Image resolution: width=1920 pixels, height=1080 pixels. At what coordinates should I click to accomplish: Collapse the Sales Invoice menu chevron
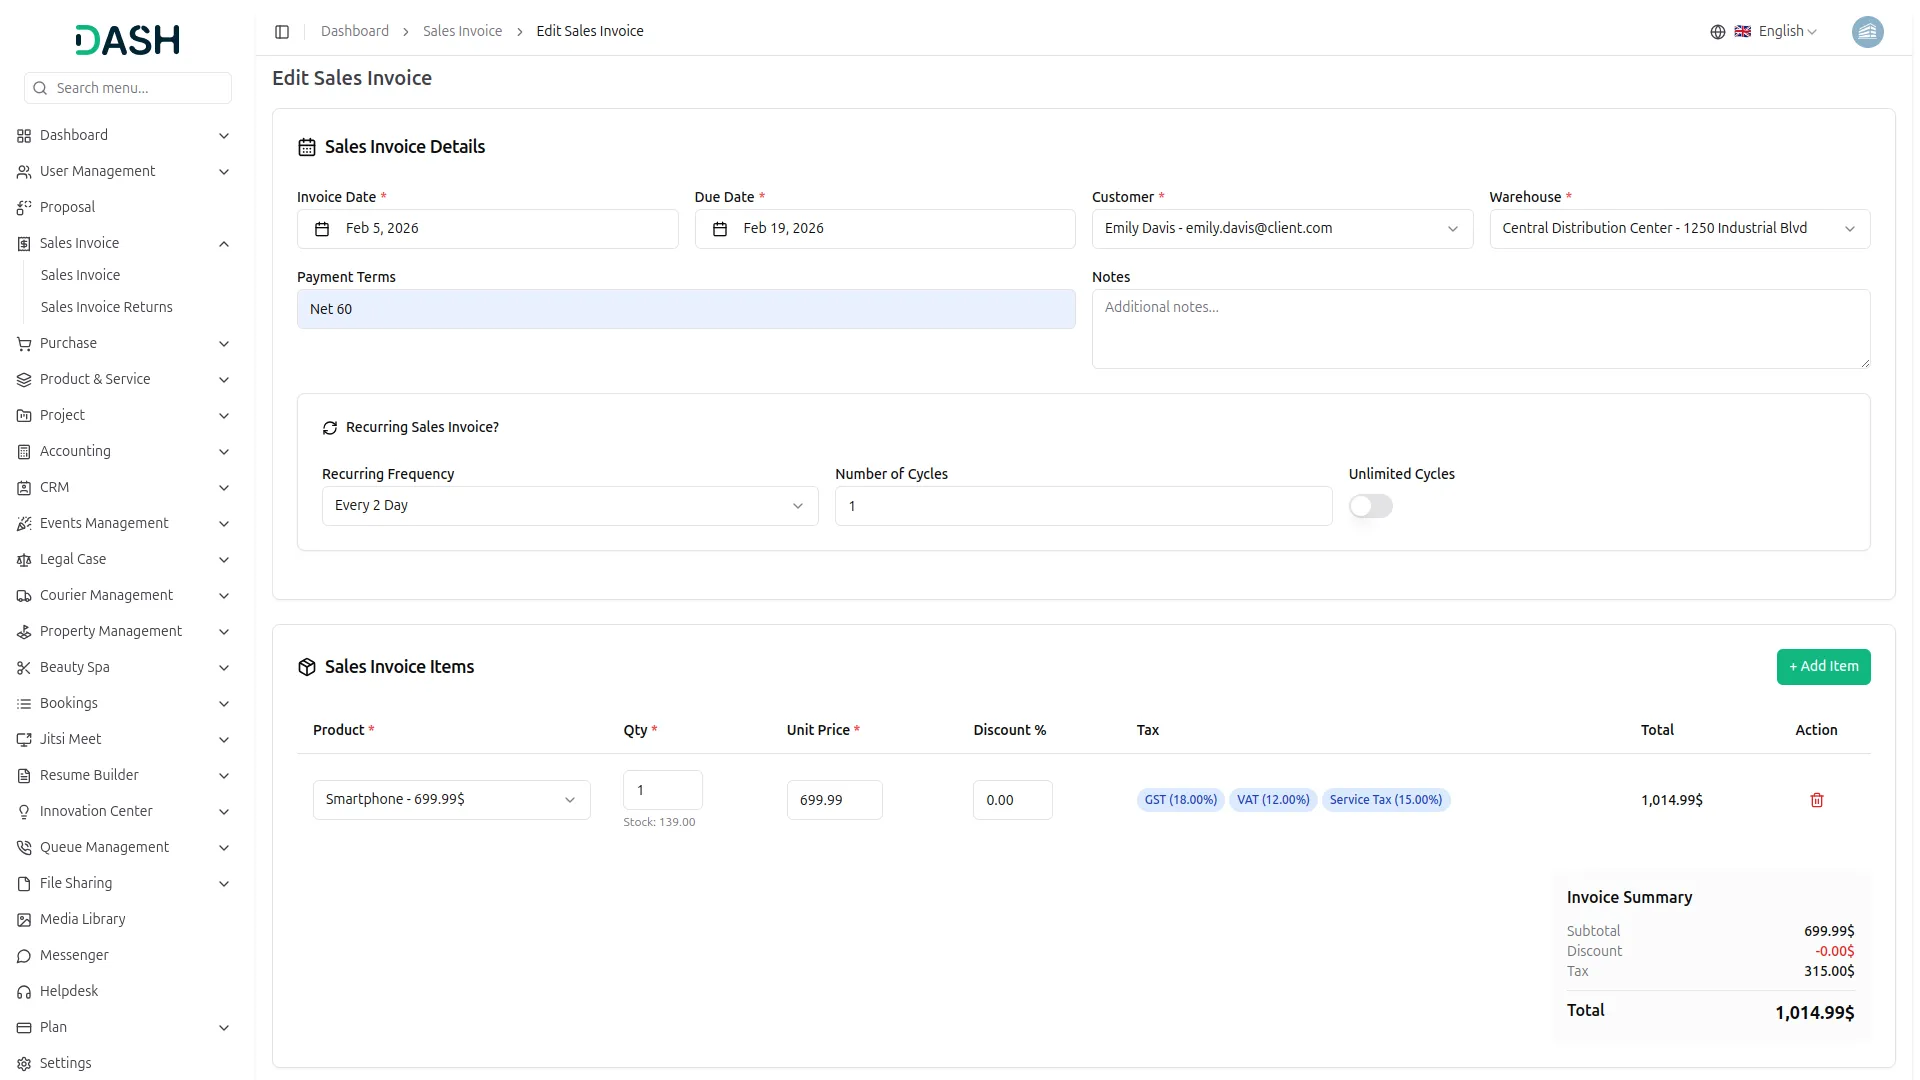[x=224, y=244]
